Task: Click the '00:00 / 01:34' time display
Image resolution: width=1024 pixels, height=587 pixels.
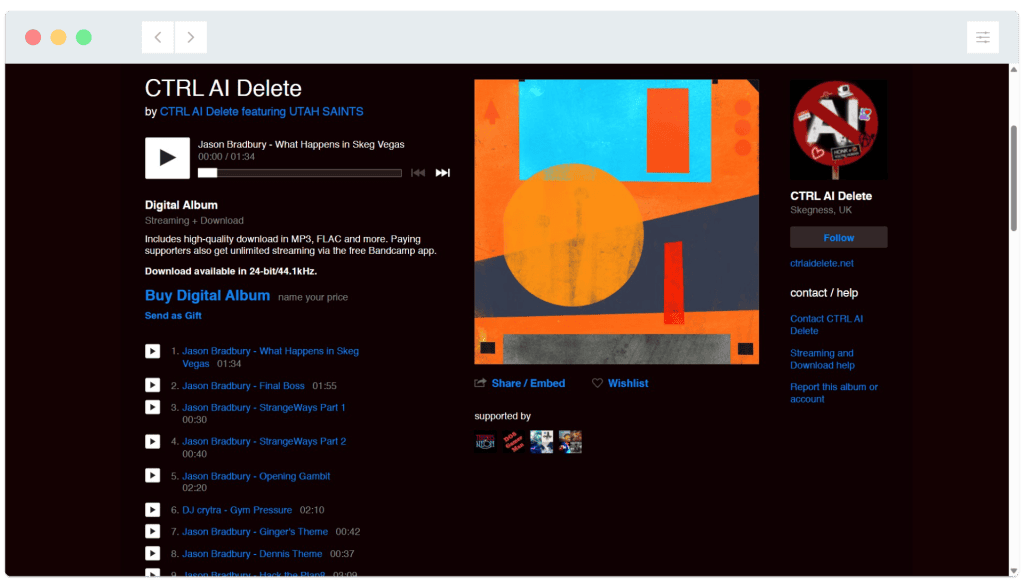Action: point(227,157)
